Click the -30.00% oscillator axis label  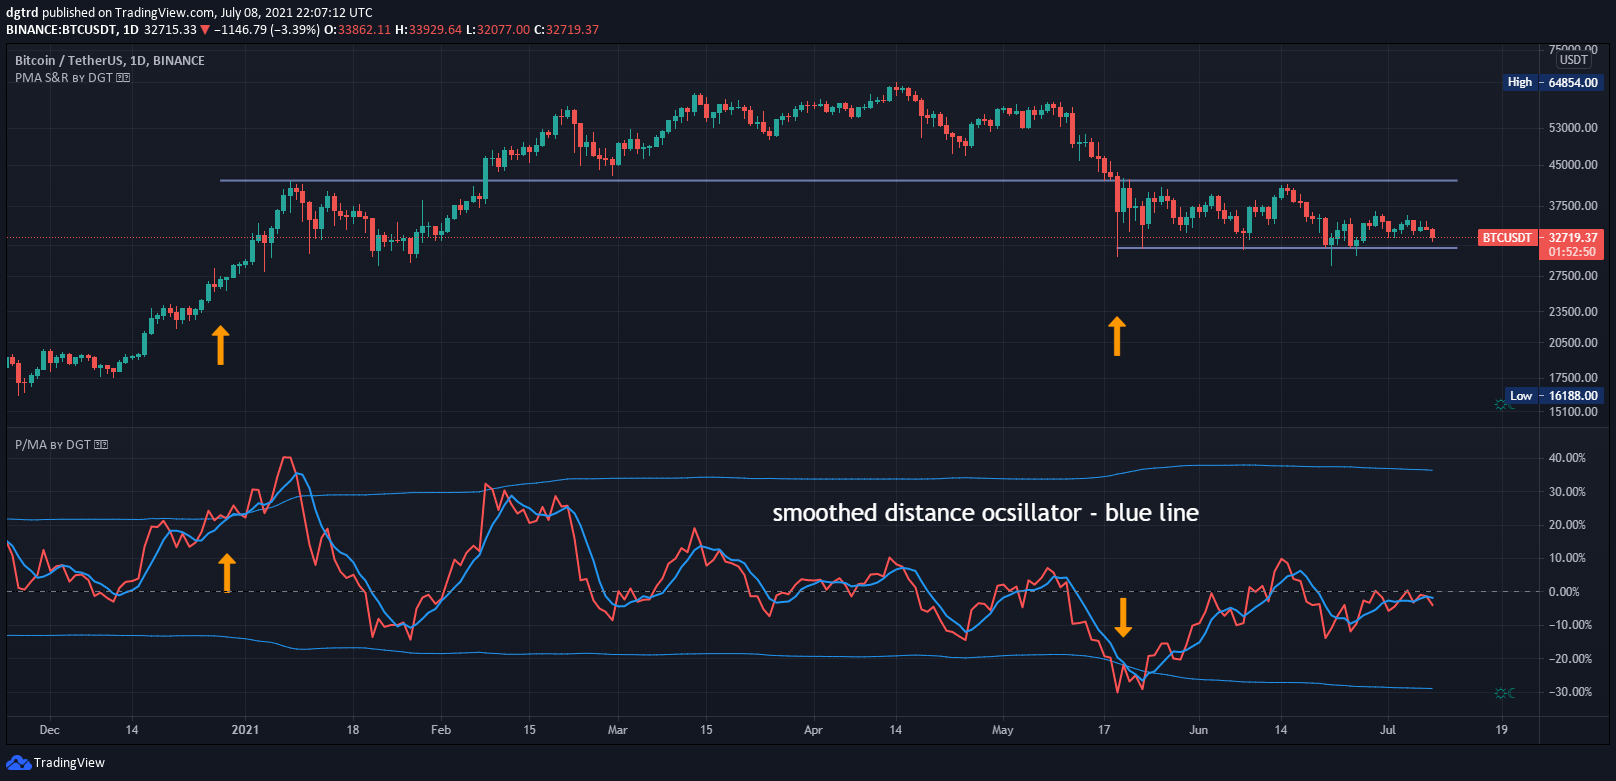point(1570,692)
